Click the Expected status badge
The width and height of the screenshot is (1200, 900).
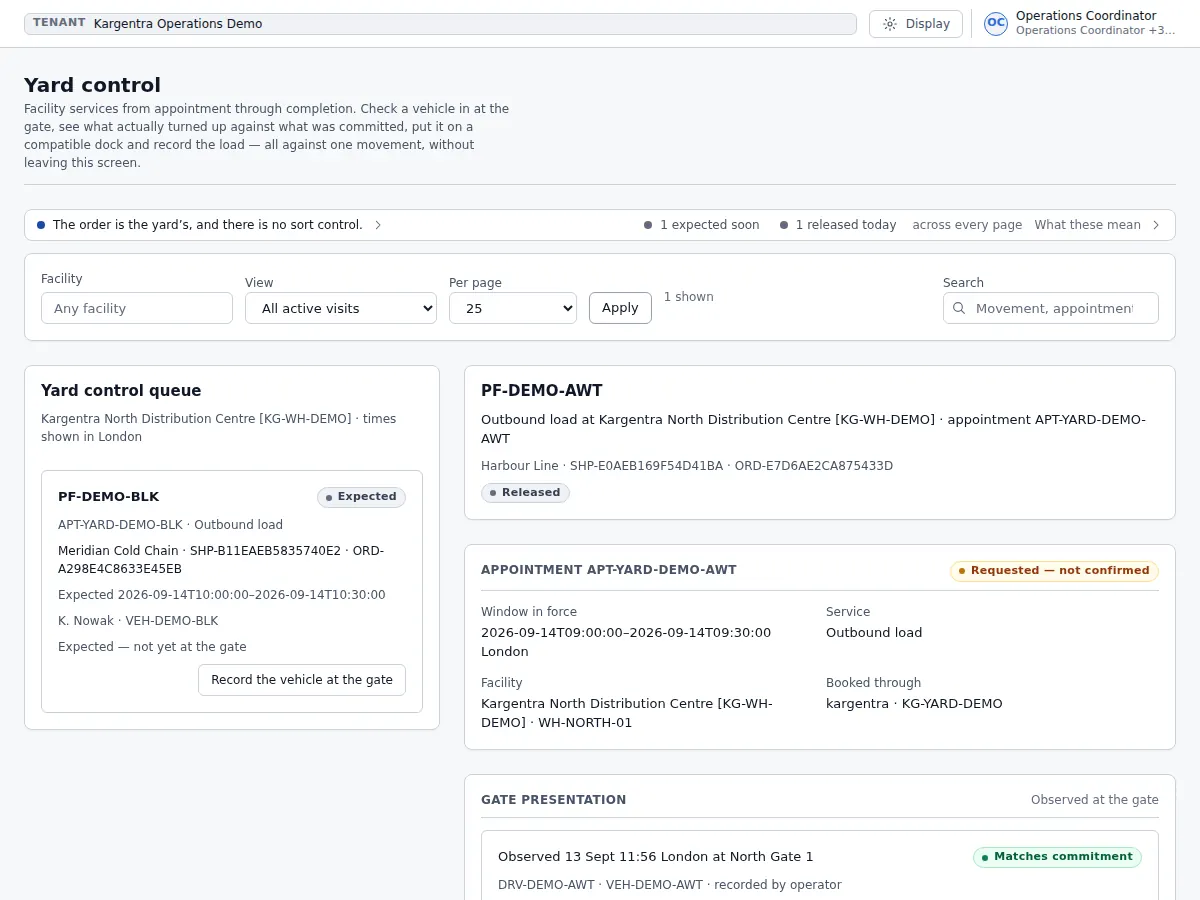(x=361, y=497)
